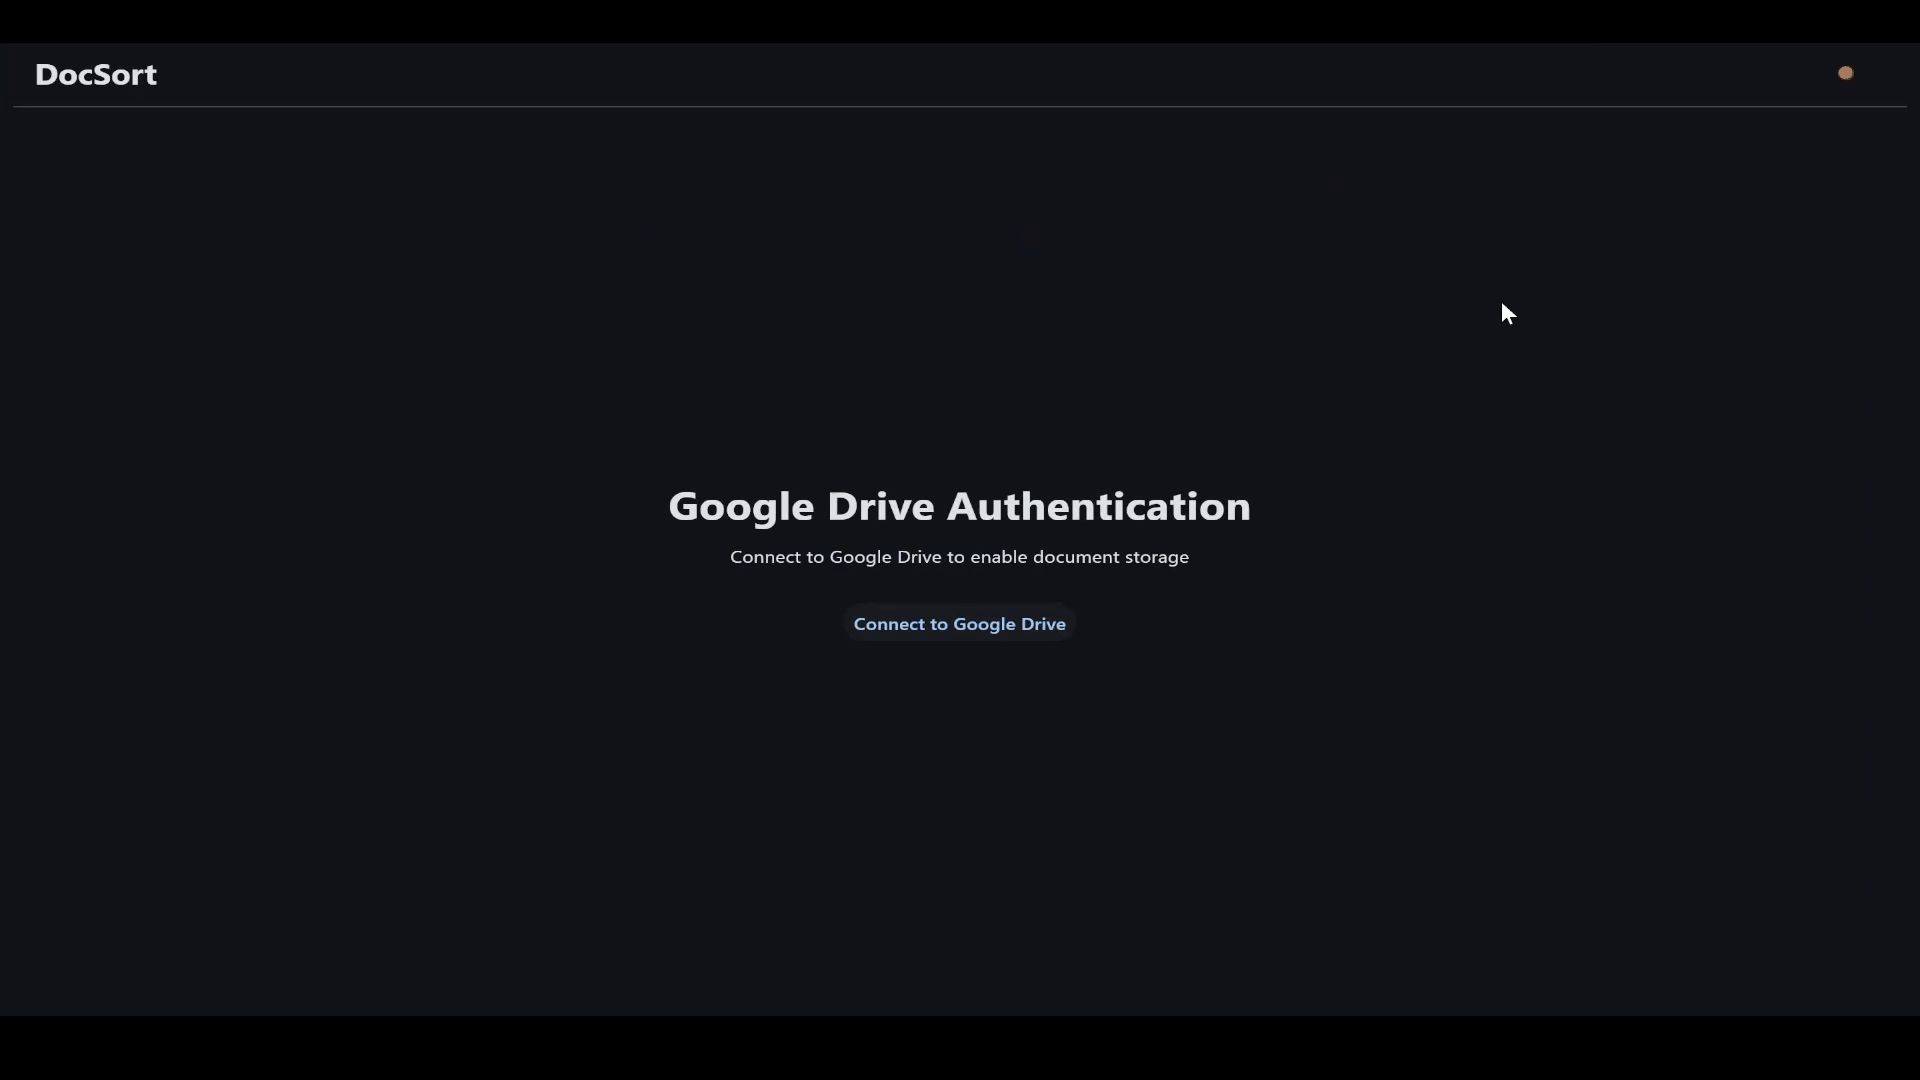This screenshot has height=1080, width=1920.
Task: Activate the centered Connect to Google Drive control
Action: 959,624
